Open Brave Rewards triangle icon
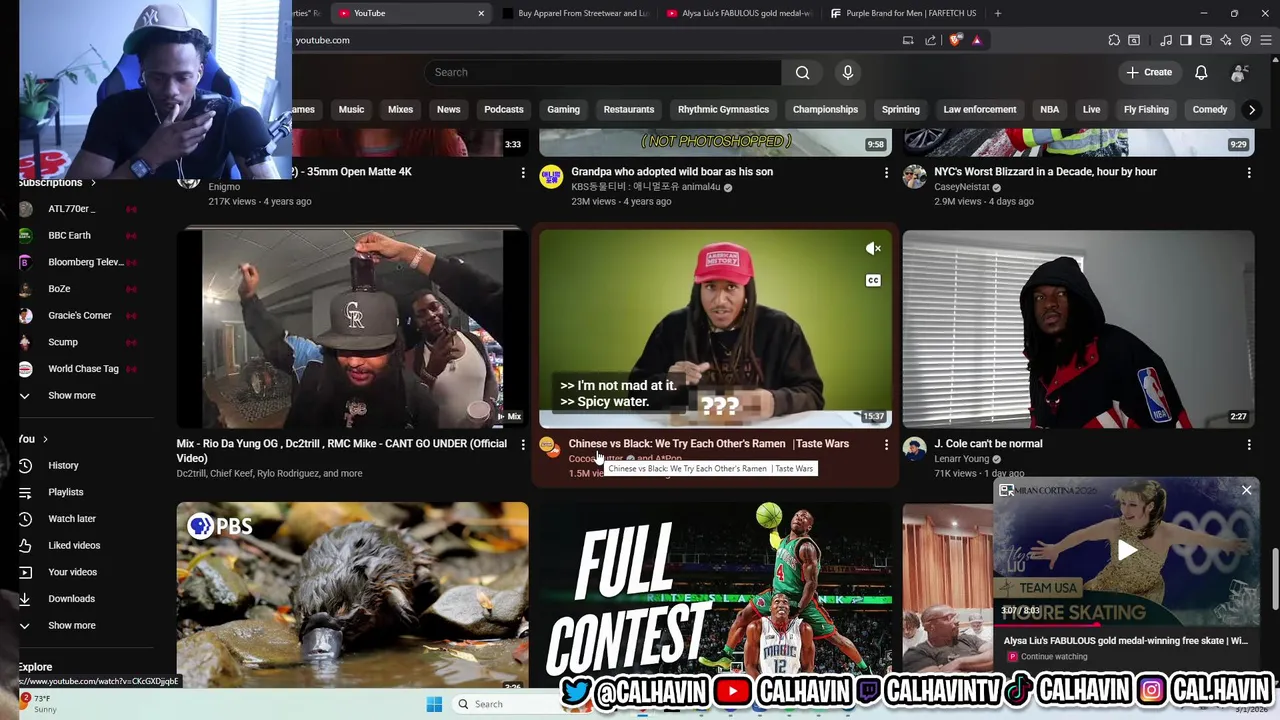 coord(977,40)
